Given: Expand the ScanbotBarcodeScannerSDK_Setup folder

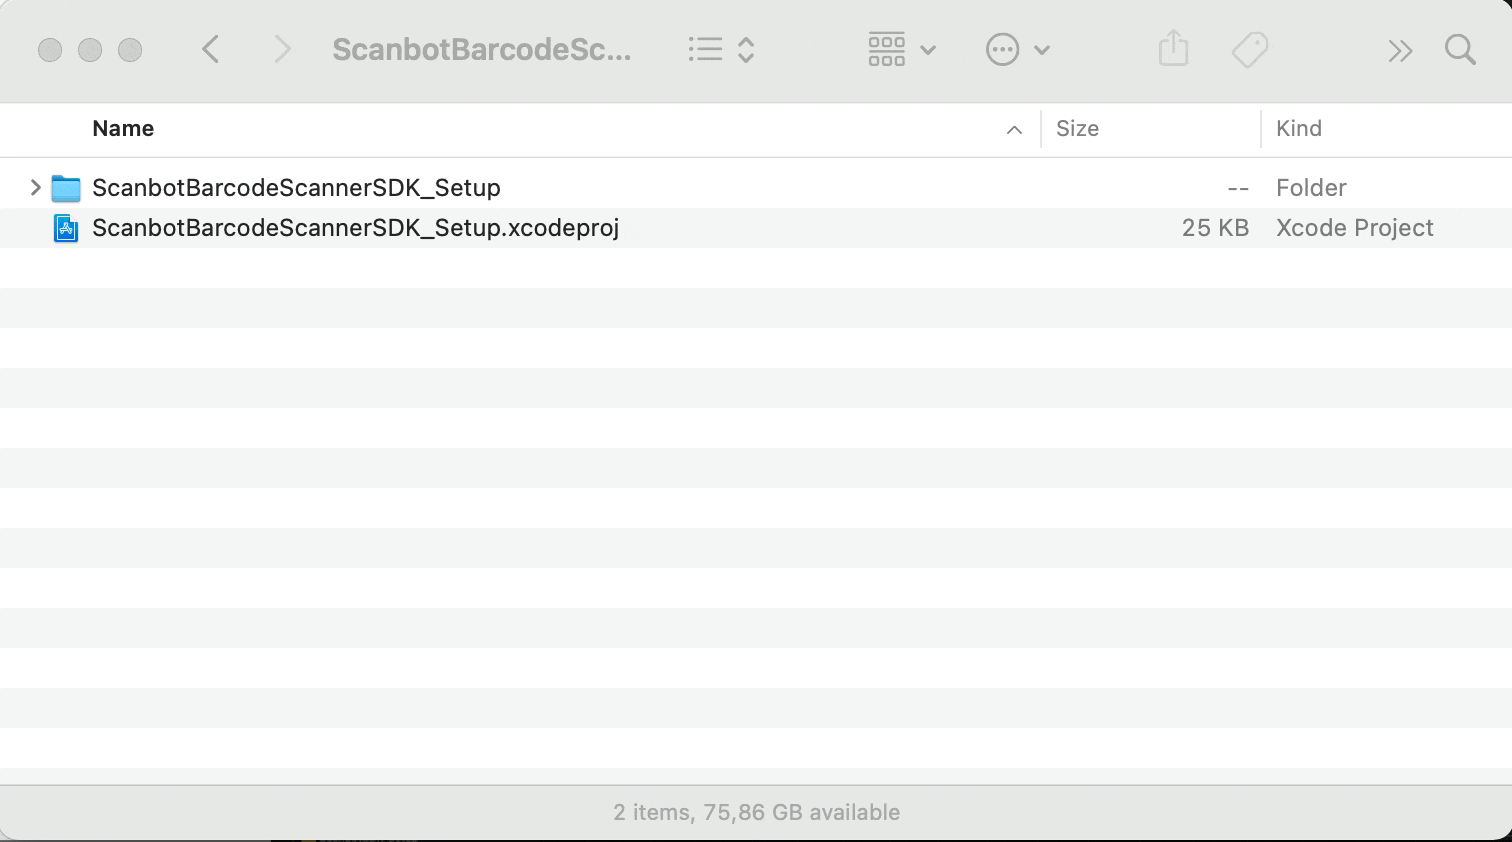Looking at the screenshot, I should click(x=35, y=187).
